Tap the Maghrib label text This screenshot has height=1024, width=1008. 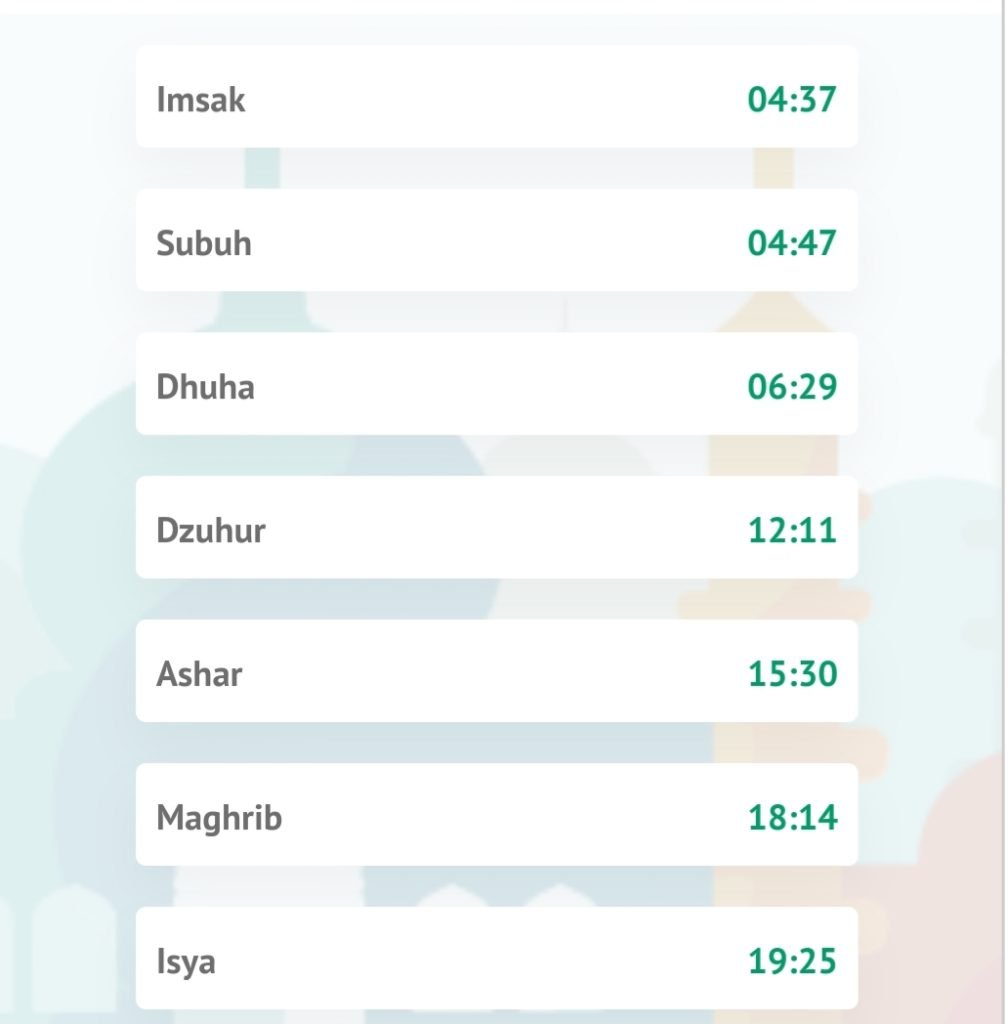[219, 819]
